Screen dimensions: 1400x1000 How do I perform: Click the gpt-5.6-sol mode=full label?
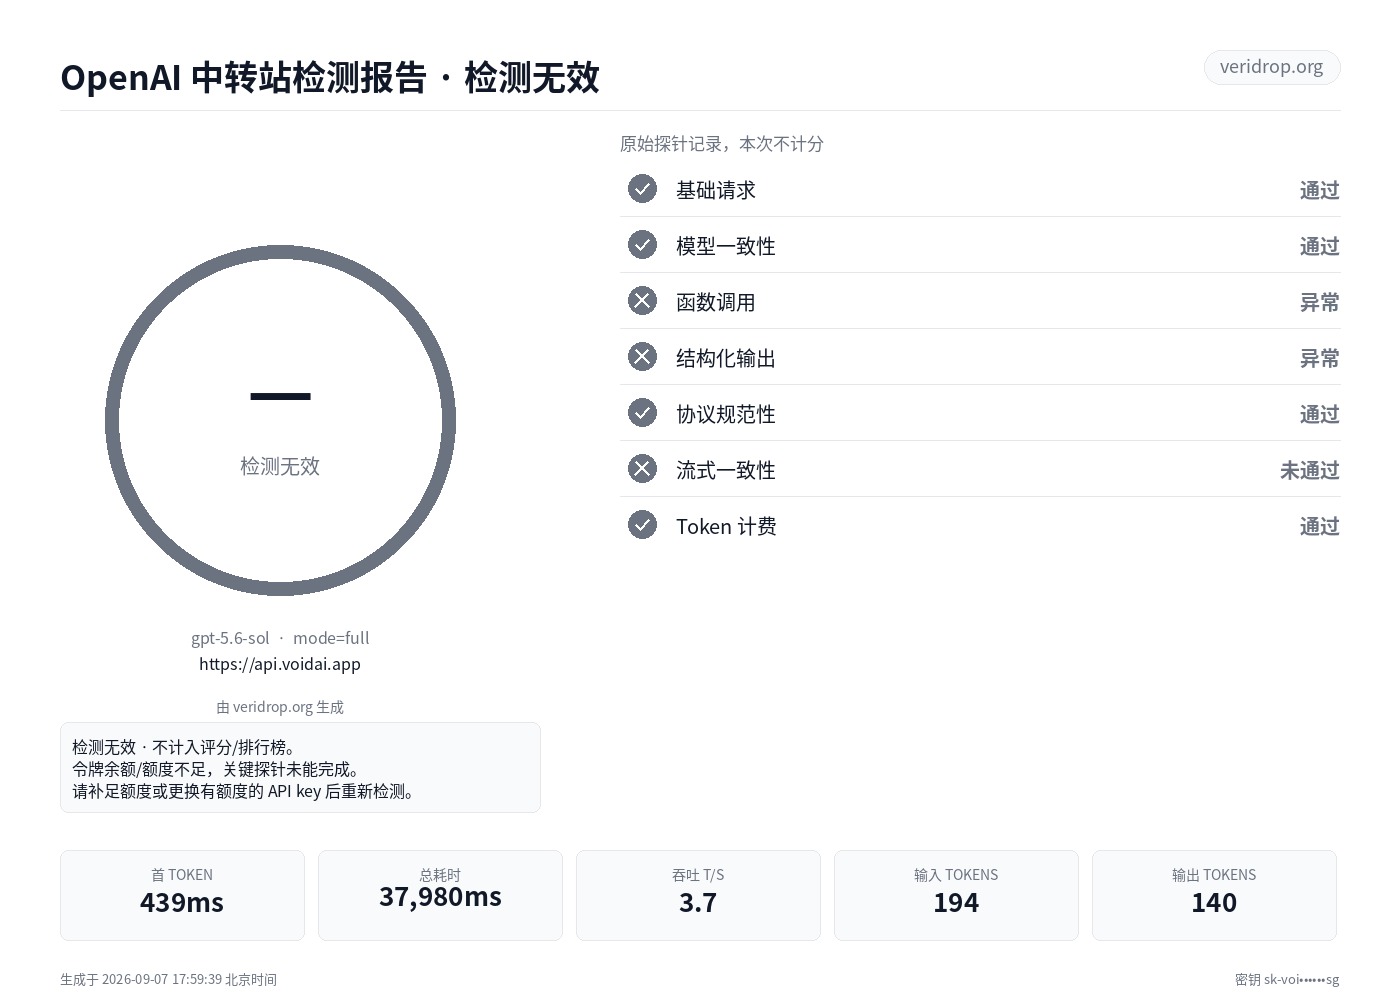click(280, 638)
